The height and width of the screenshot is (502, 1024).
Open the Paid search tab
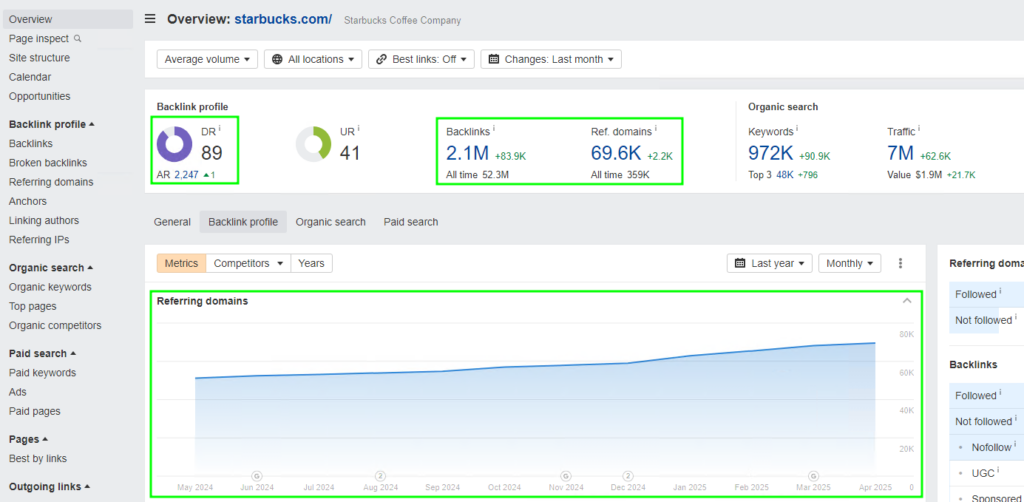click(x=410, y=222)
